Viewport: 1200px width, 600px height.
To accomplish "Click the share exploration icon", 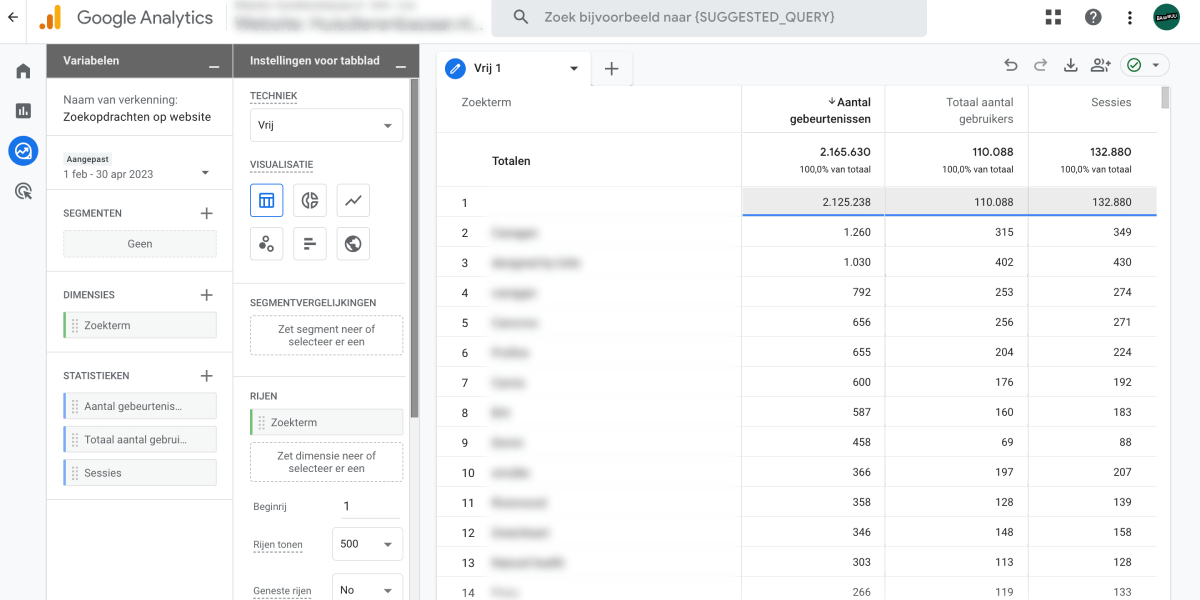I will (x=1100, y=66).
